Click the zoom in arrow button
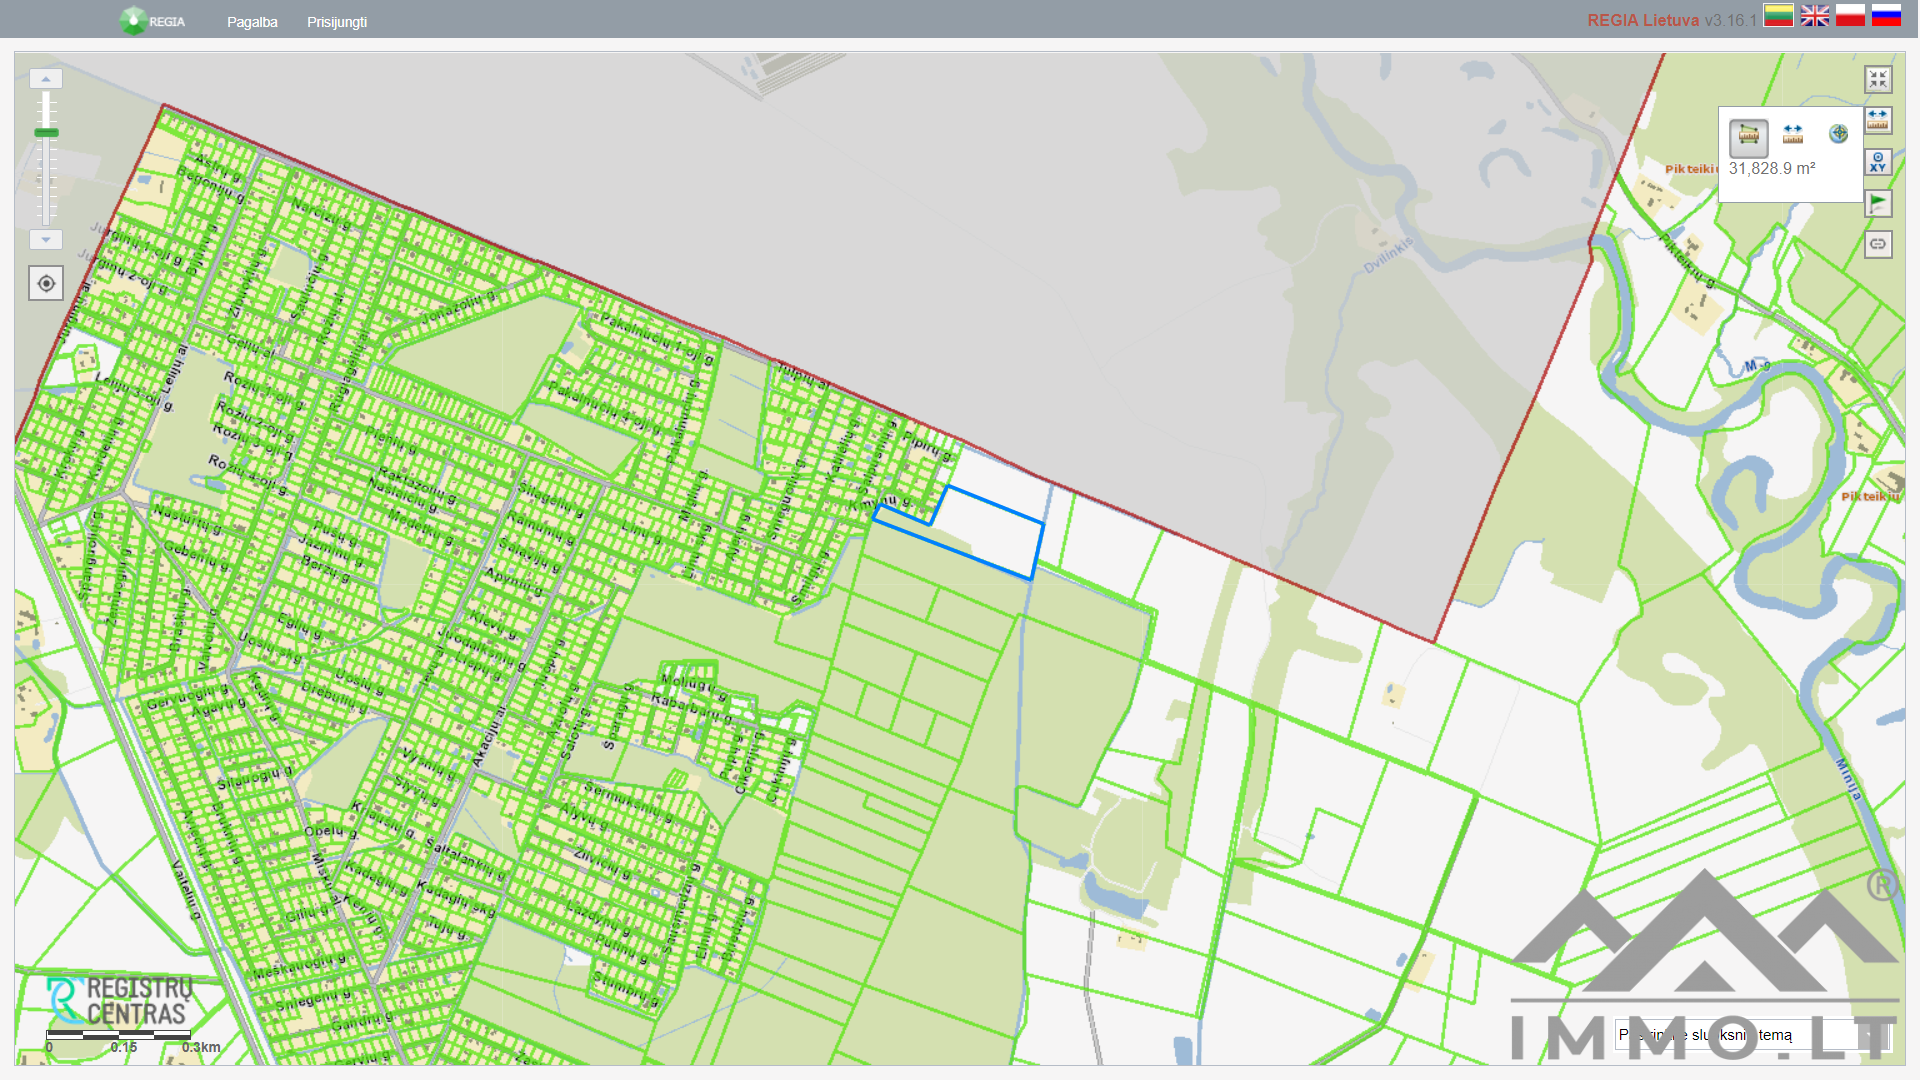 click(46, 78)
